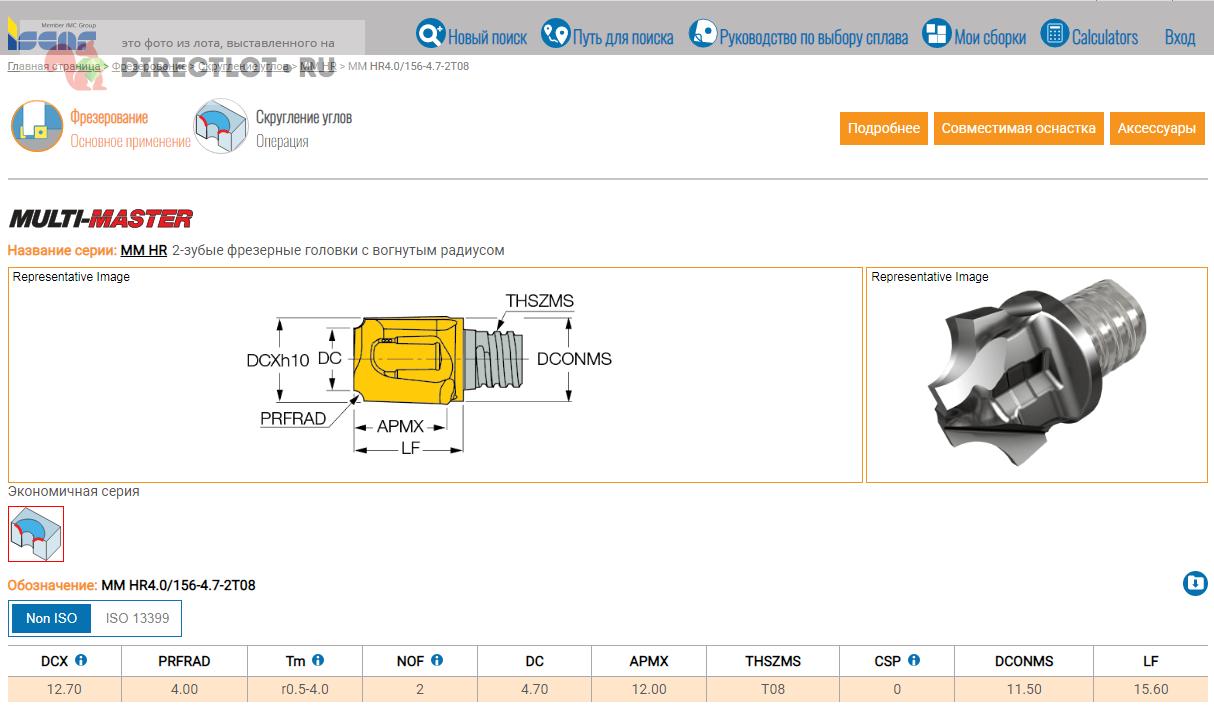Click the r0.5-4.0 Tm value cell

(305, 689)
